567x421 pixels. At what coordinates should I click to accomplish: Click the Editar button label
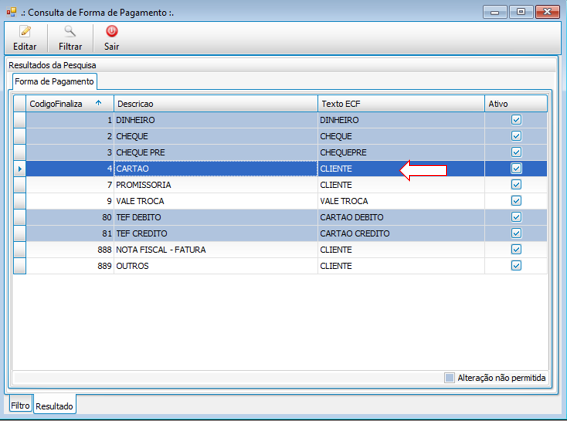coord(25,47)
